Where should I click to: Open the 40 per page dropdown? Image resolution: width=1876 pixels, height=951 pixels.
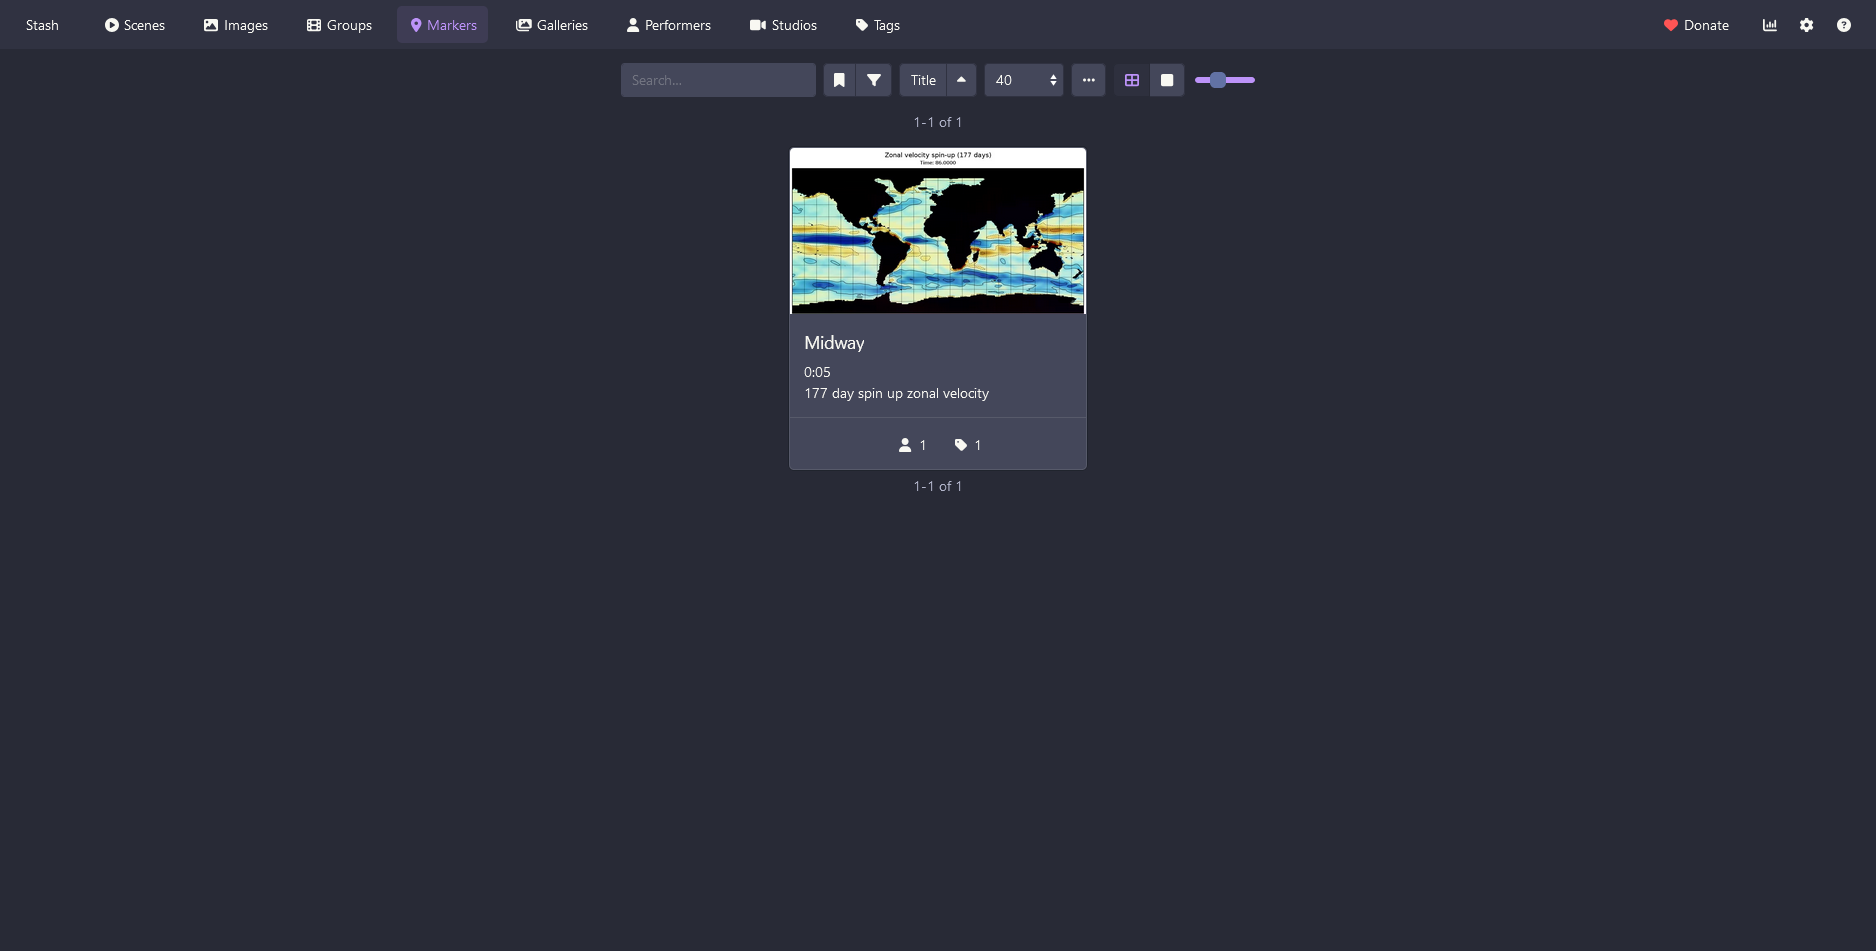click(x=1024, y=80)
